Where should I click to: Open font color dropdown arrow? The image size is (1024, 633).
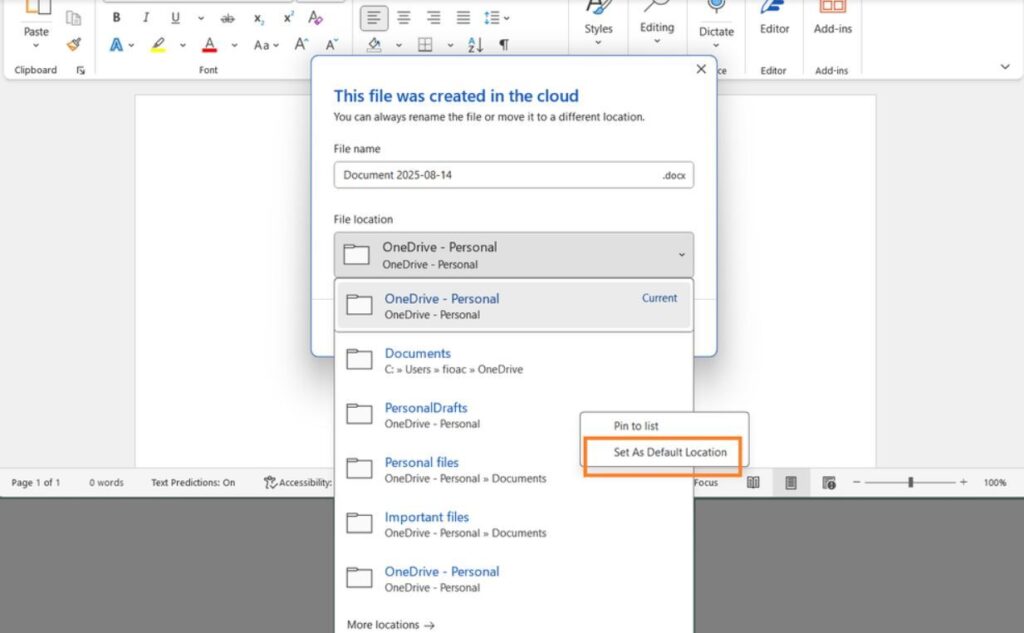point(234,45)
